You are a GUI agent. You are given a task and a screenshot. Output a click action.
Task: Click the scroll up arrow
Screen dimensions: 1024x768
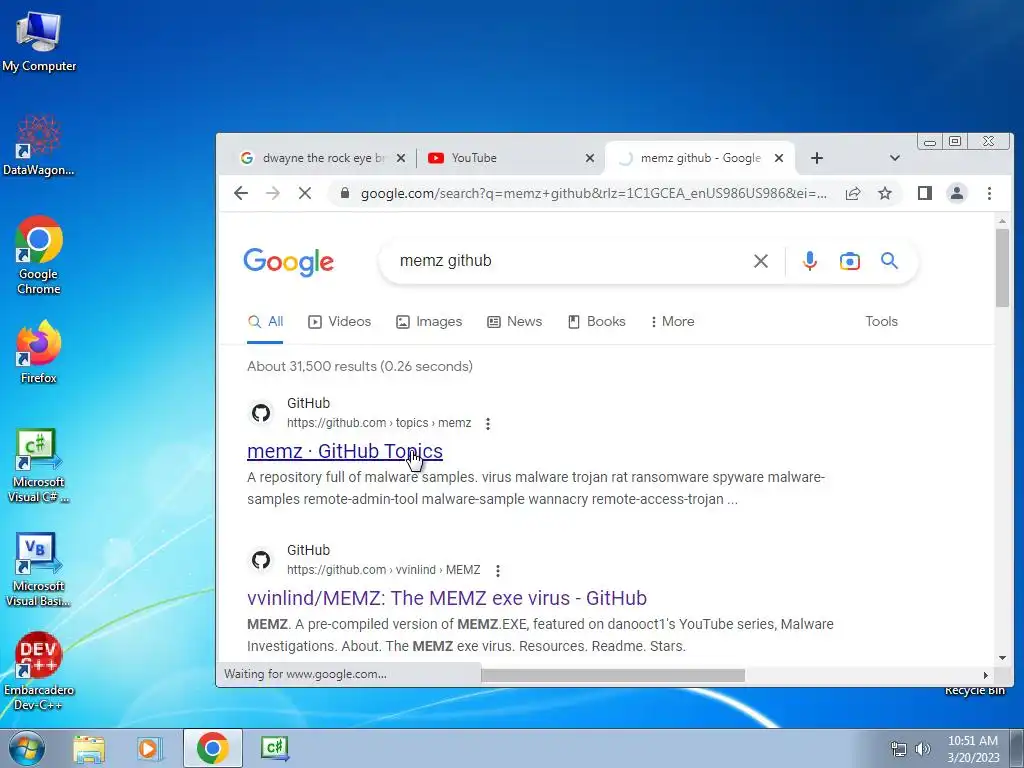1002,221
